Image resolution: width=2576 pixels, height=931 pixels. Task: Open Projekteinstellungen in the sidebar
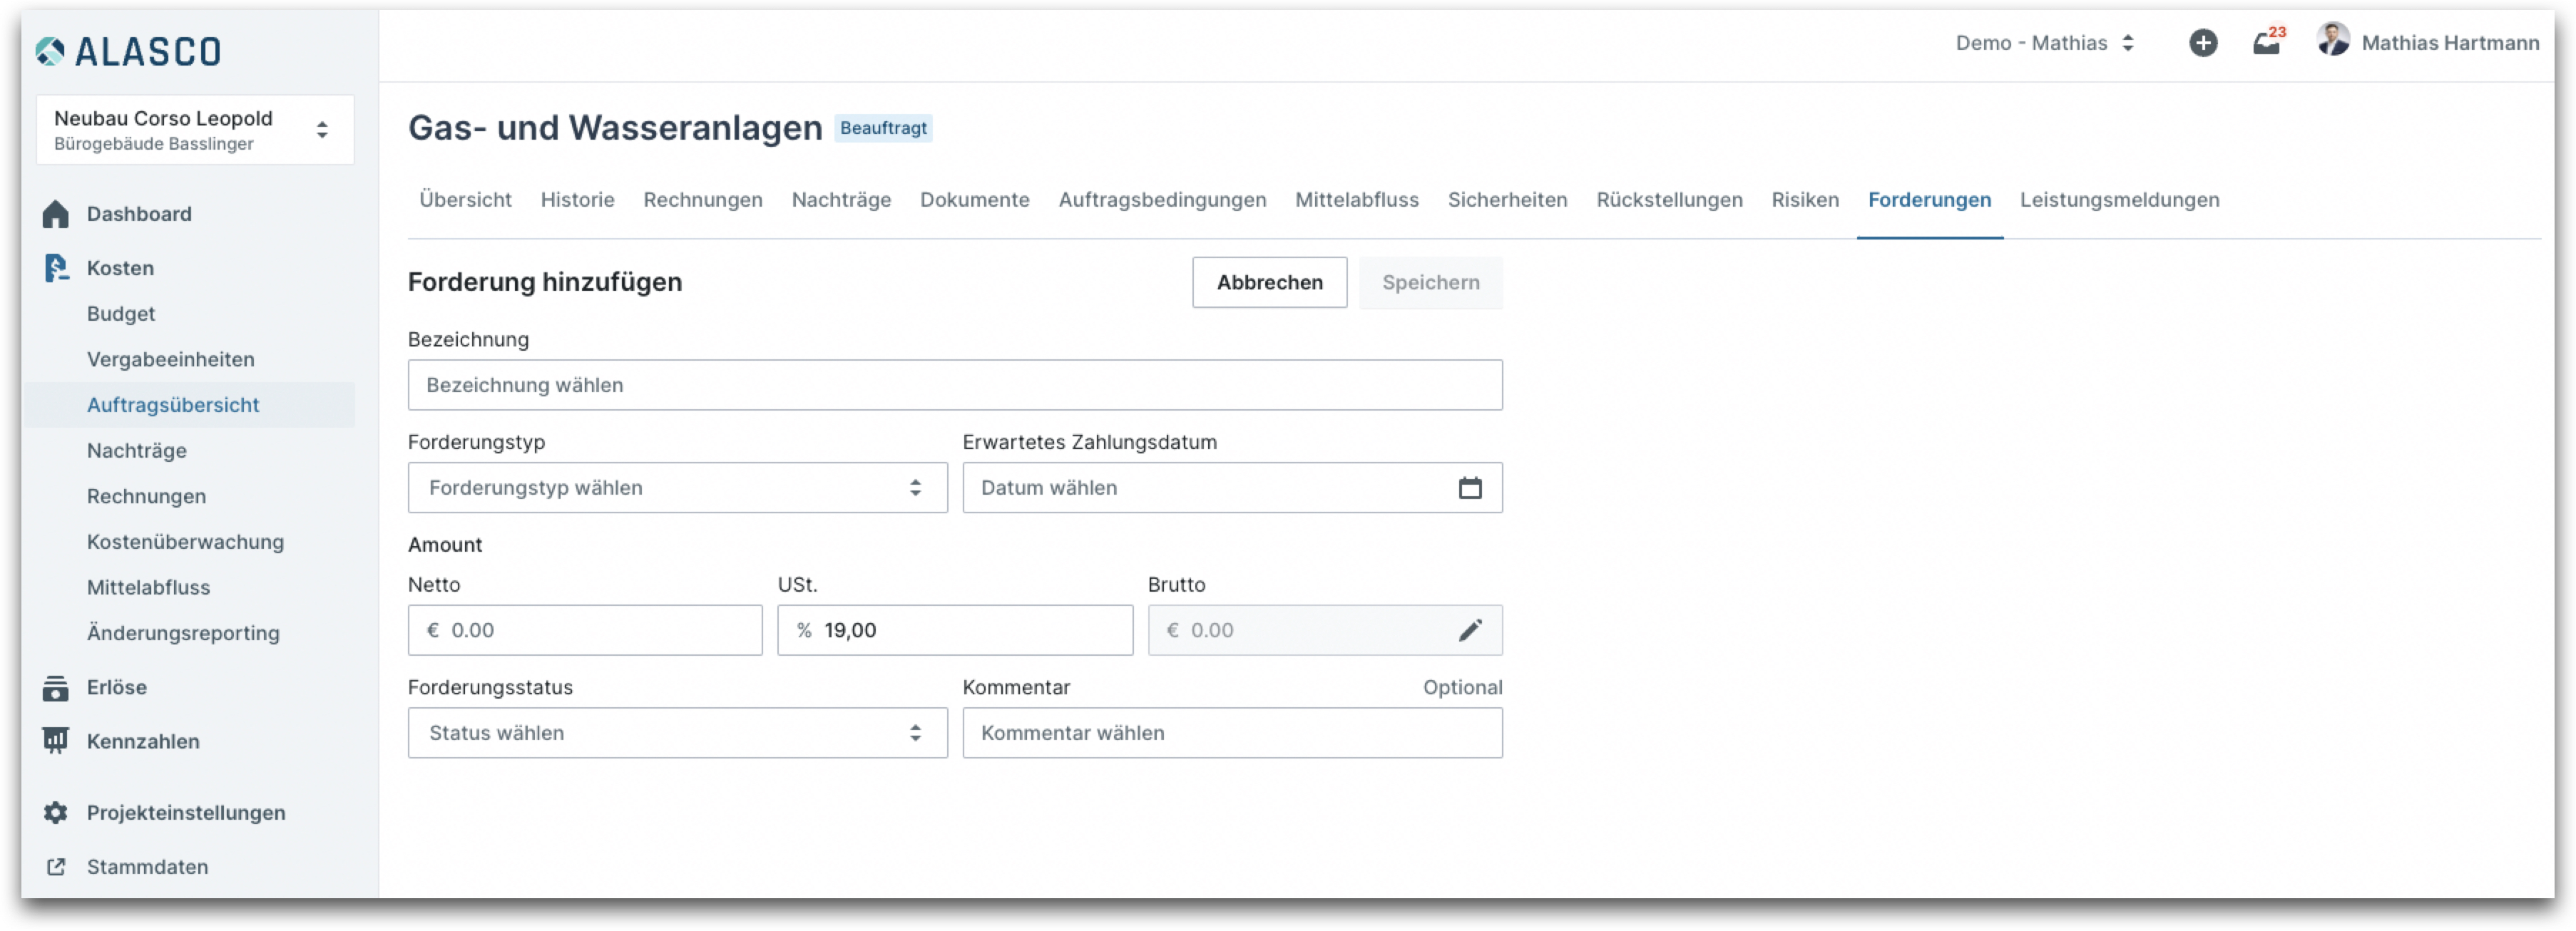click(x=186, y=813)
